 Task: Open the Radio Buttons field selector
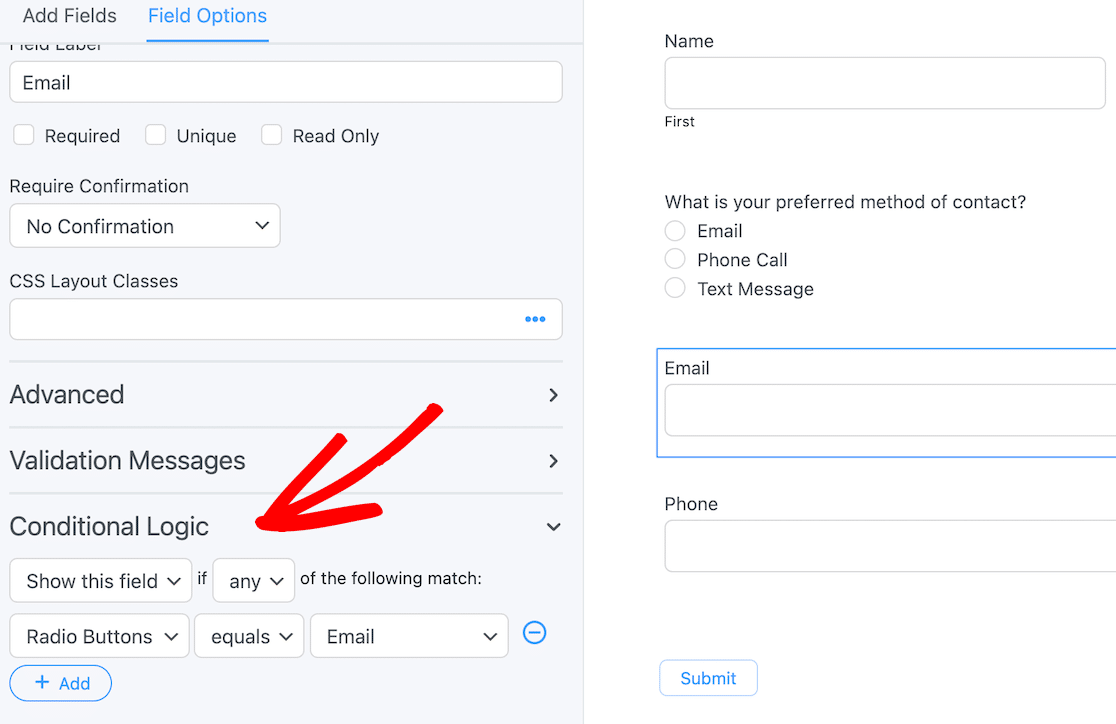point(100,637)
